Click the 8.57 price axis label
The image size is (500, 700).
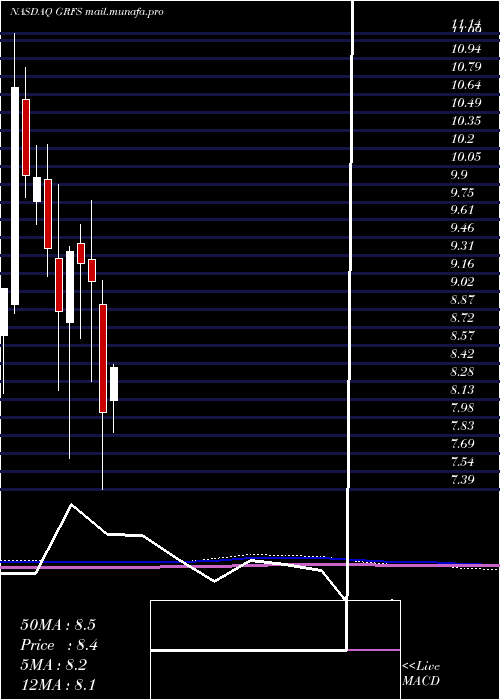pos(462,336)
